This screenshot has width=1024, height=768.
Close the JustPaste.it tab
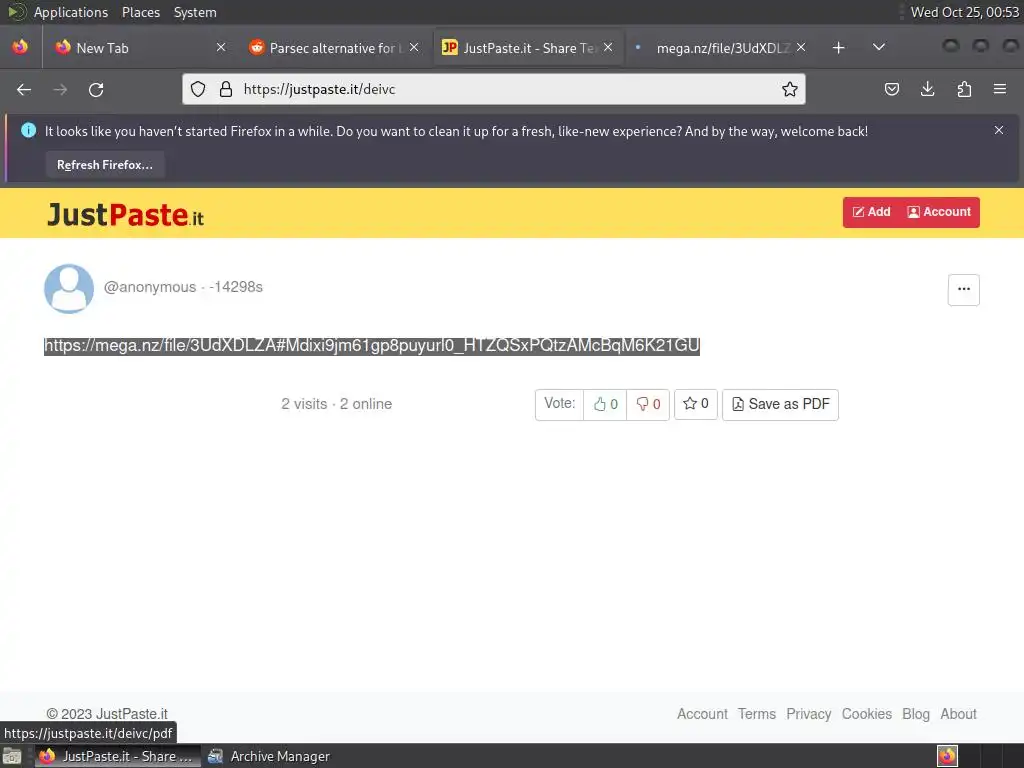click(608, 48)
